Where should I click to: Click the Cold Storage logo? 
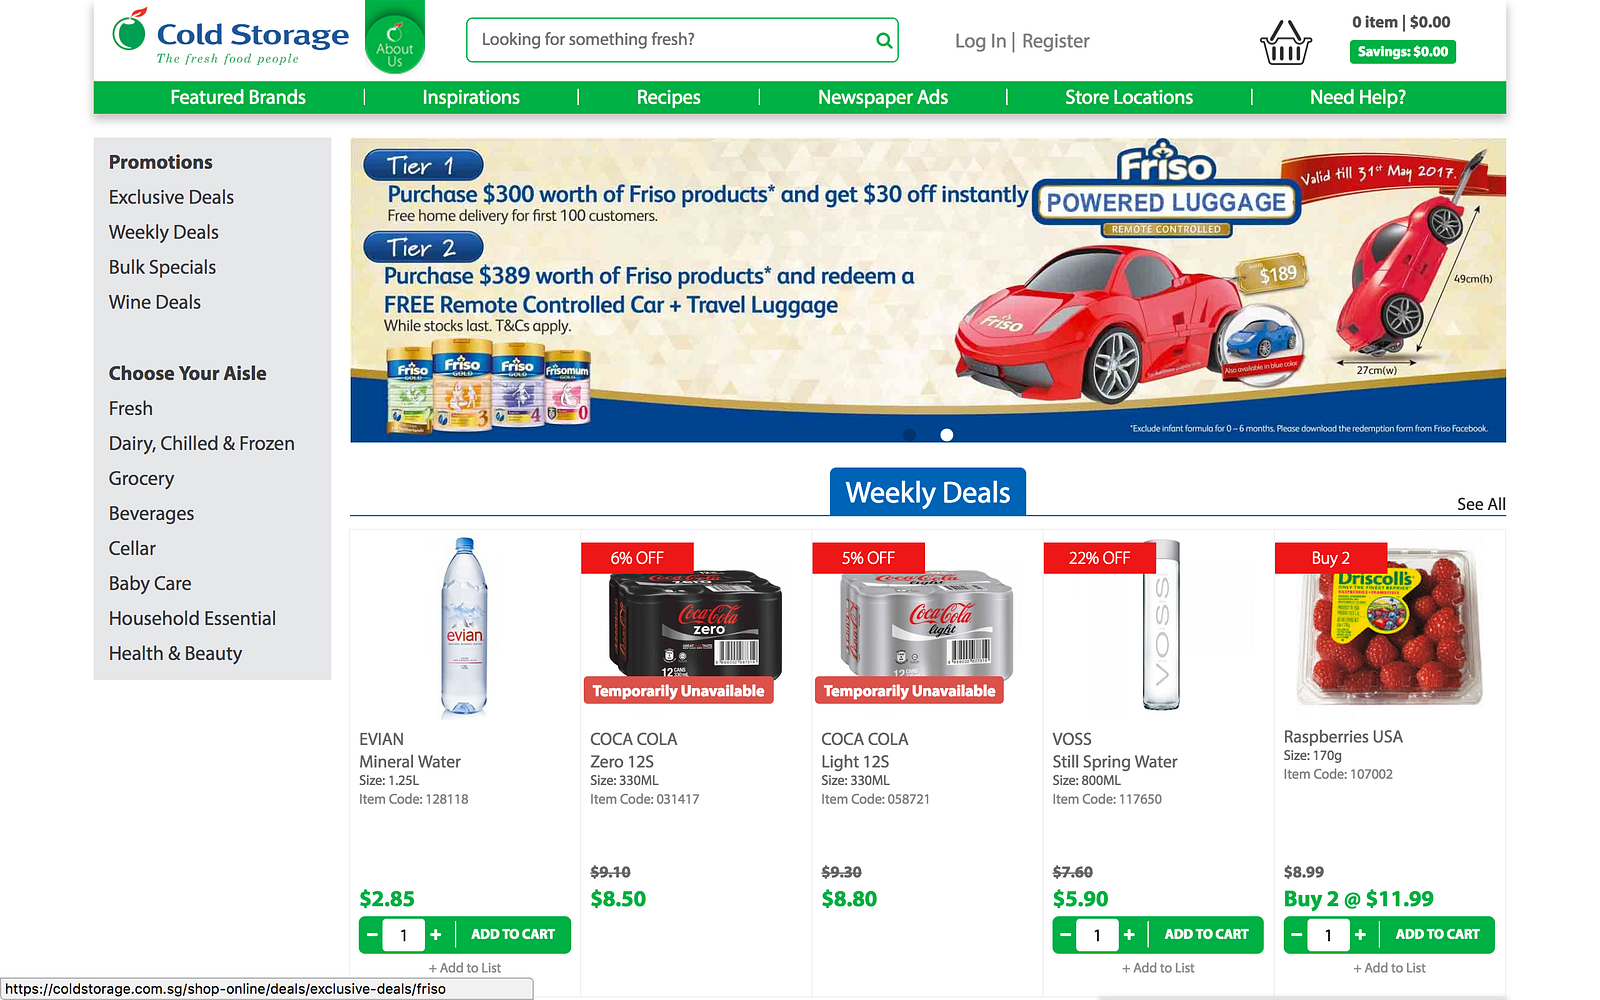(230, 38)
